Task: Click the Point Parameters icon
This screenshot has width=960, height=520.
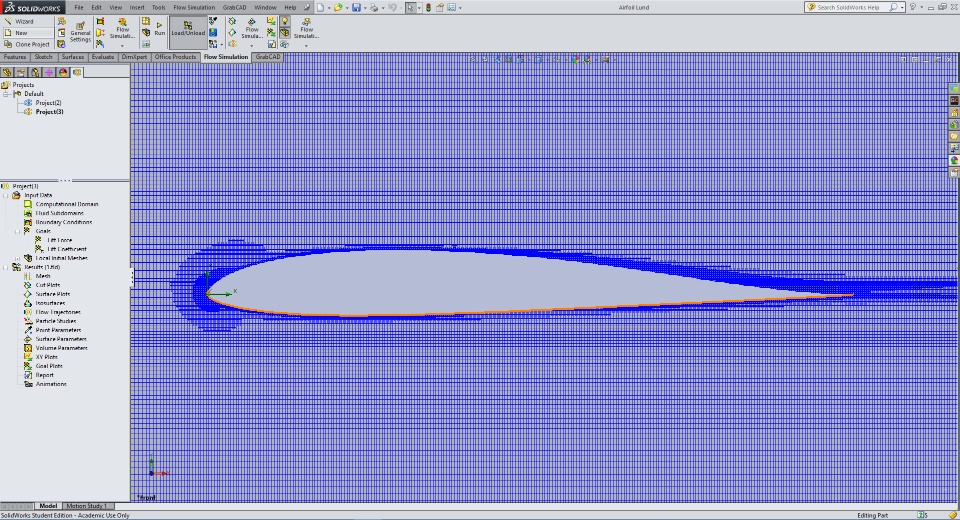Action: pos(28,330)
